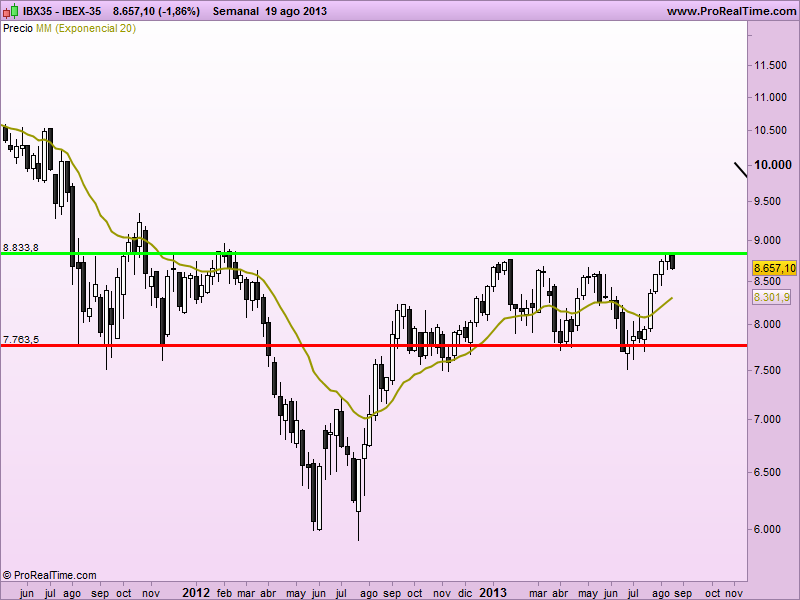Click the 2013 label on the time axis

(x=492, y=592)
